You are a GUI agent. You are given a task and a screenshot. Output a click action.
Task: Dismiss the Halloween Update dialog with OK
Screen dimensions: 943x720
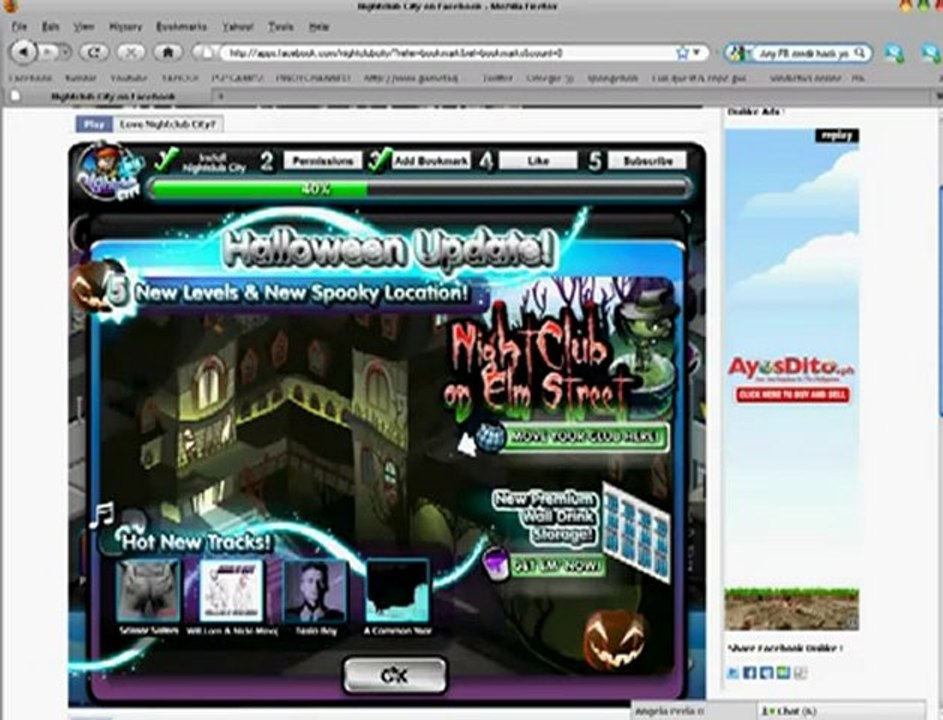(395, 675)
